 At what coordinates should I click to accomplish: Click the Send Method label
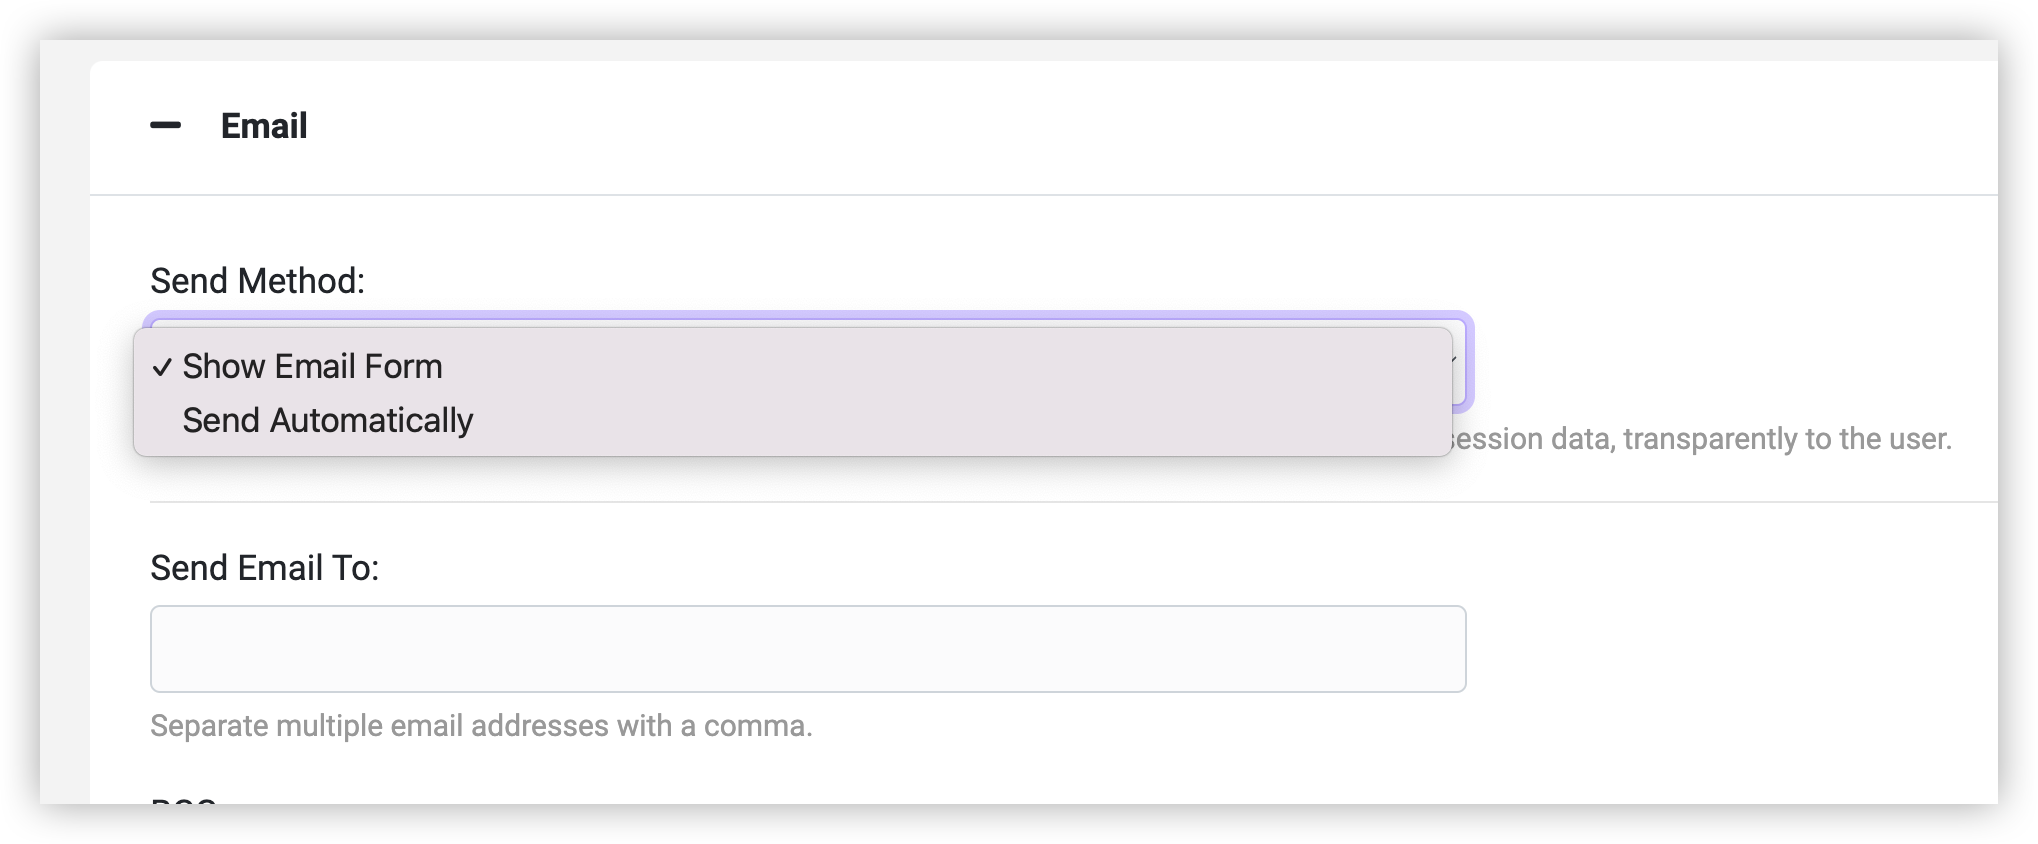257,281
